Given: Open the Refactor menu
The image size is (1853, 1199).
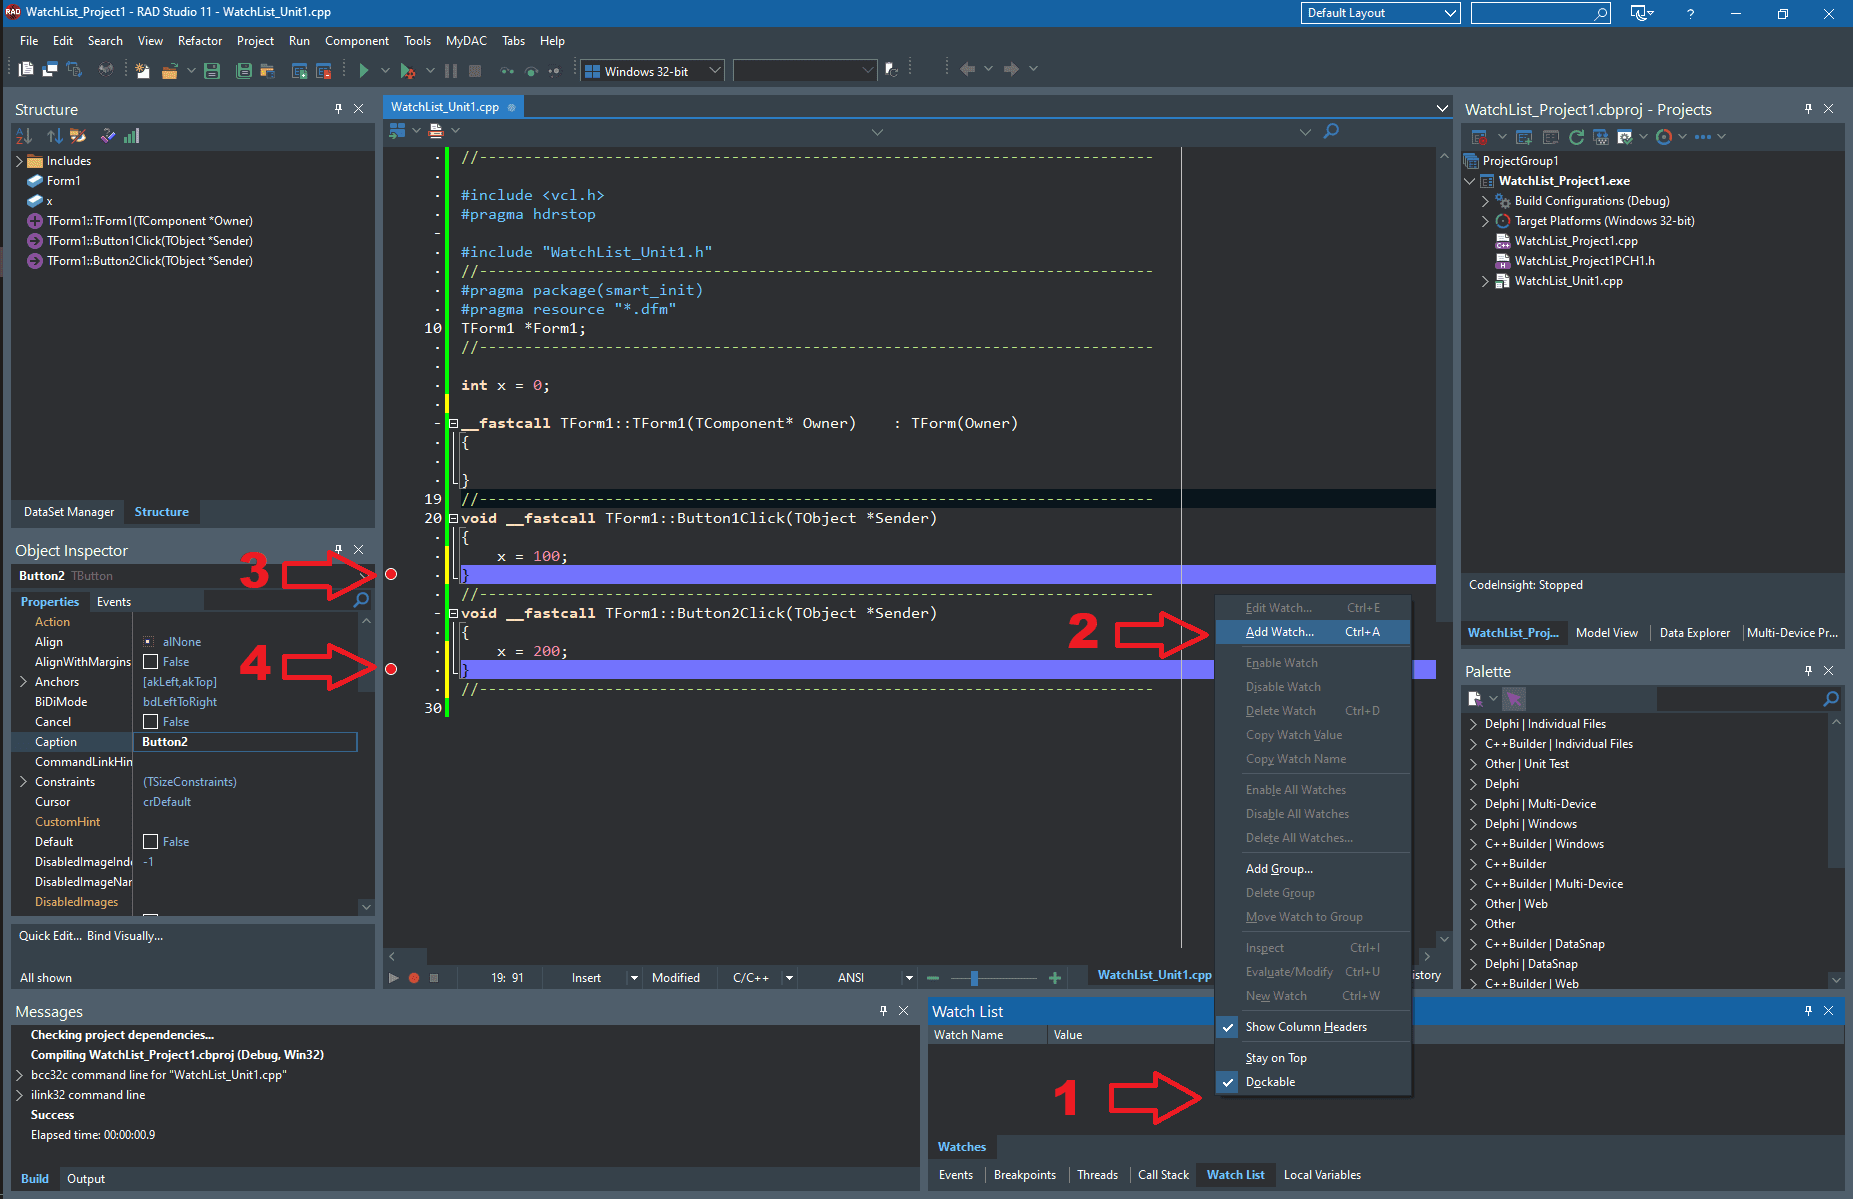Looking at the screenshot, I should 200,41.
